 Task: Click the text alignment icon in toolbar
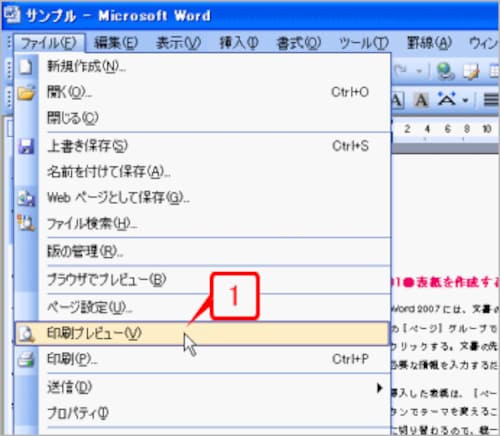pyautogui.click(x=491, y=100)
